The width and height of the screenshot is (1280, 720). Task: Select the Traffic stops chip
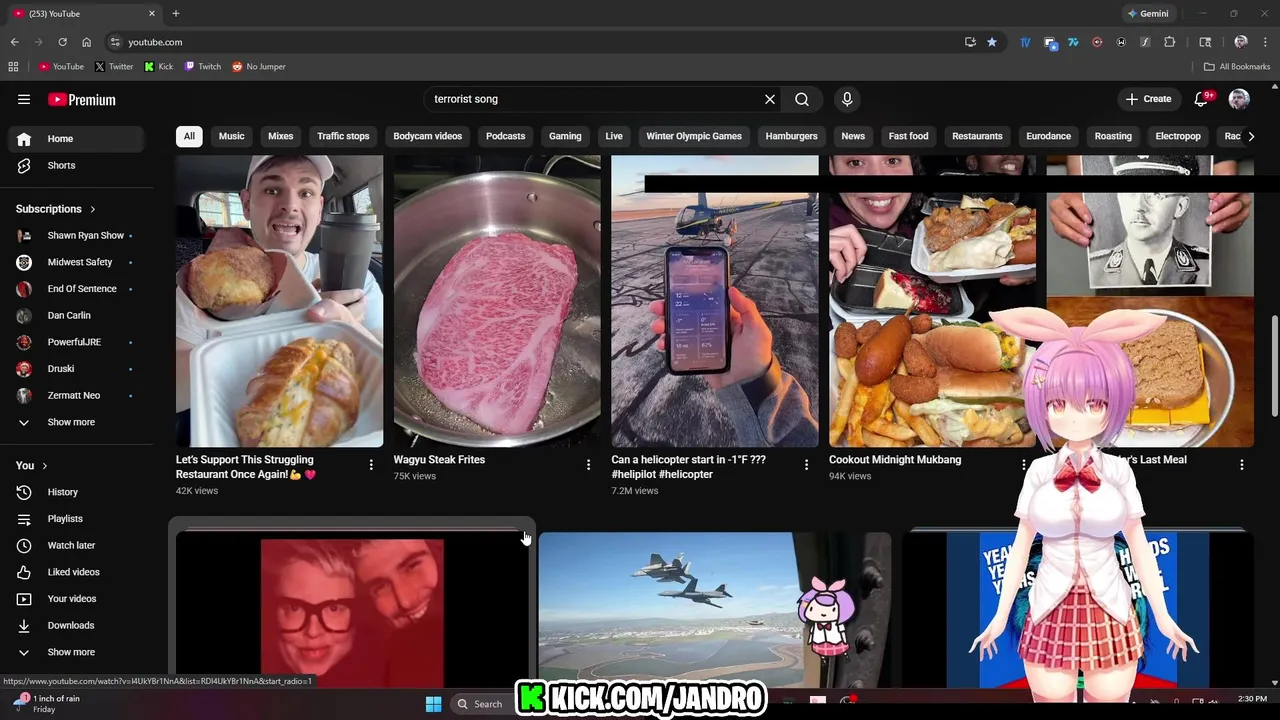[x=343, y=136]
